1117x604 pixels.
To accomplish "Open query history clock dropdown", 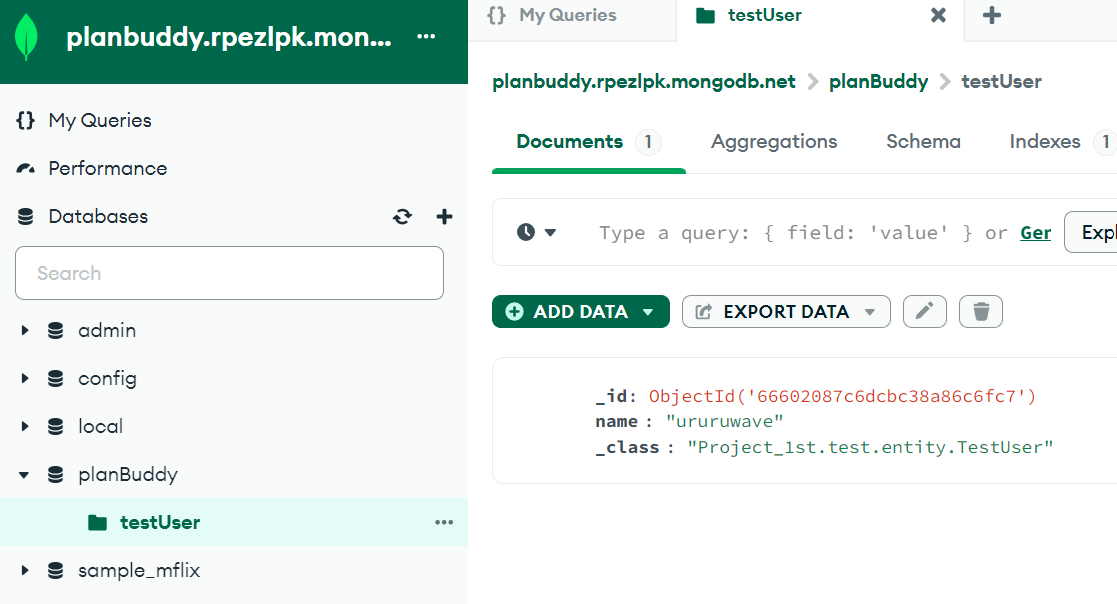I will tap(536, 232).
